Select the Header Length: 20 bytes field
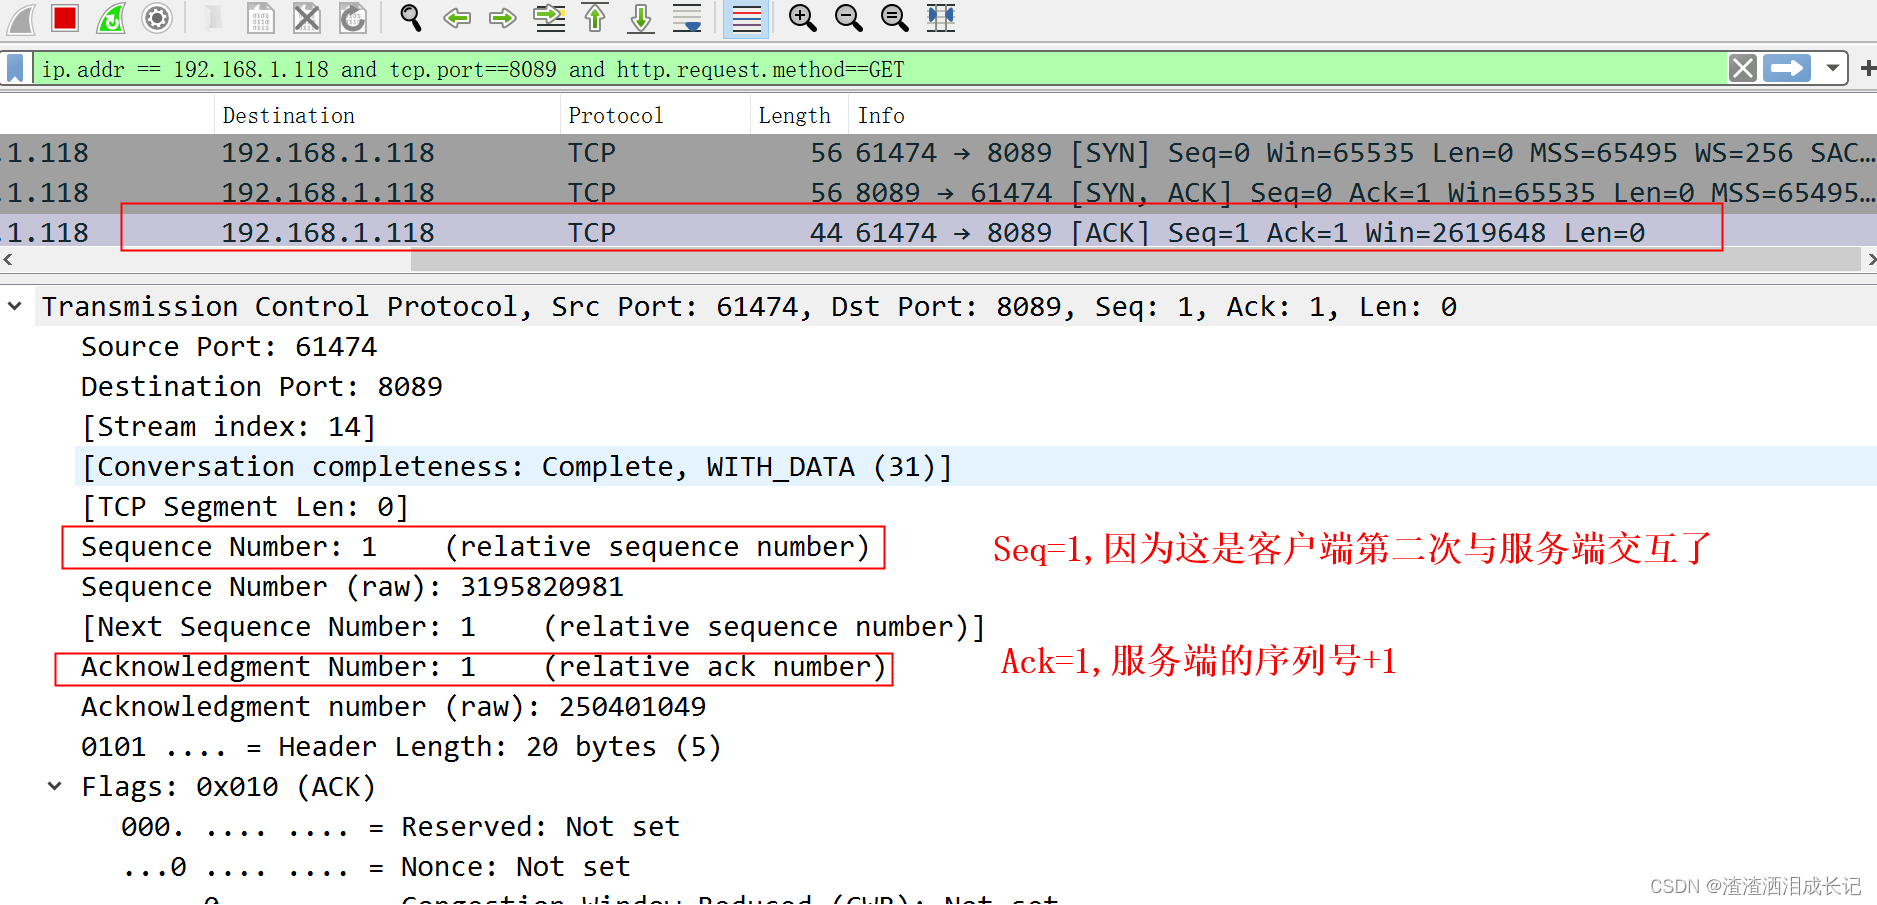 pos(401,747)
